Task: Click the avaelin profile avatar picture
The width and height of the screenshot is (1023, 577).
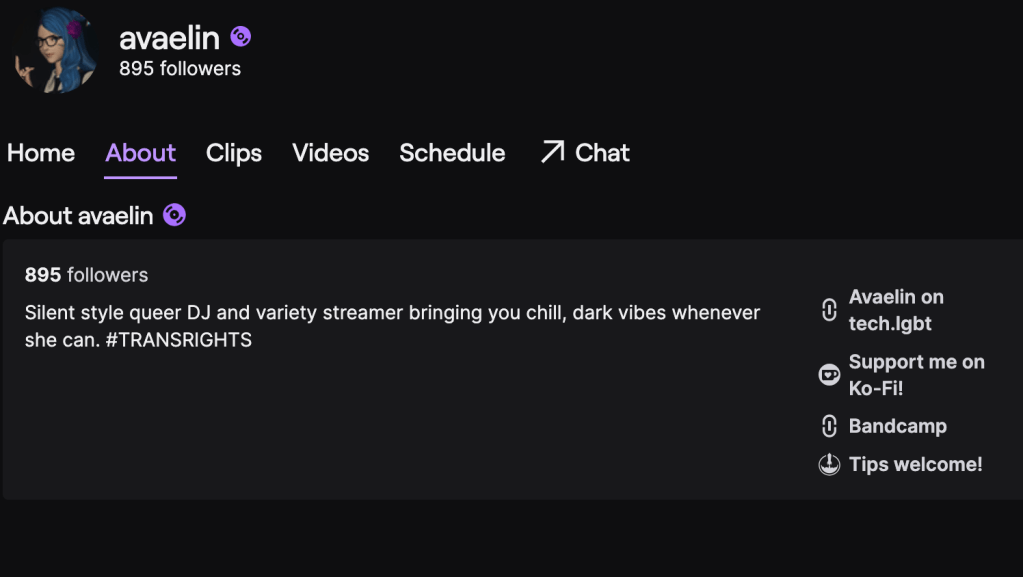Action: [56, 52]
